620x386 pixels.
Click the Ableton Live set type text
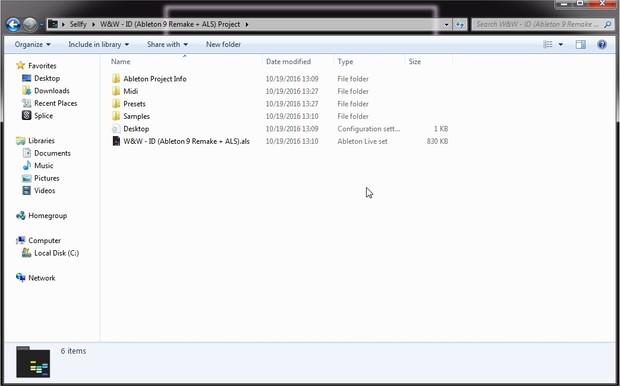tap(362, 141)
